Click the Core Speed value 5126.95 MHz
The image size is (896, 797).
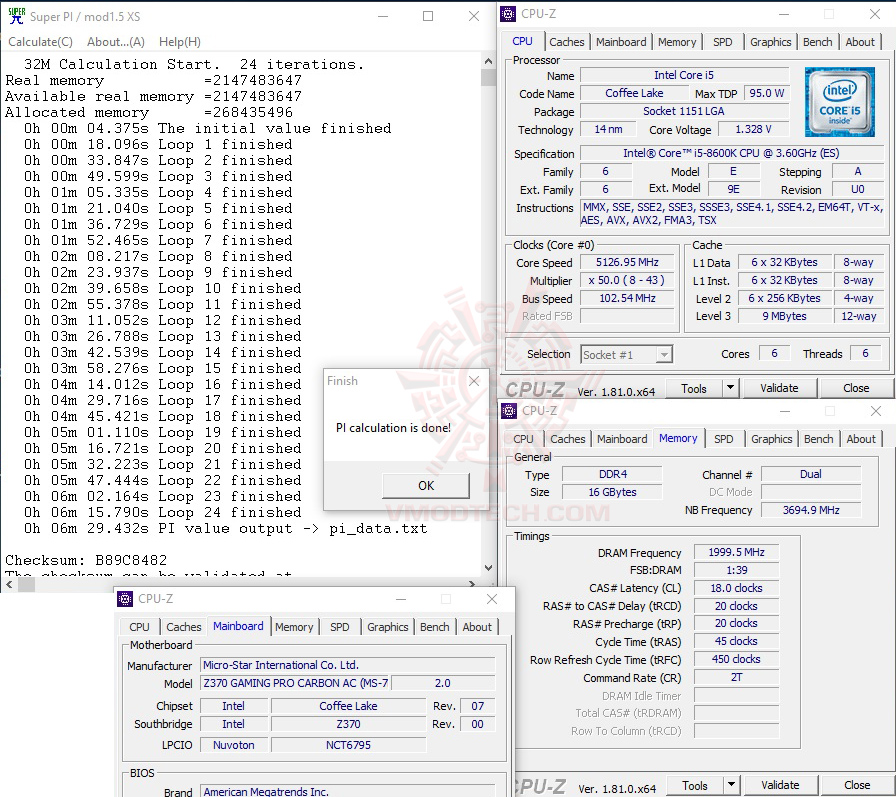627,262
